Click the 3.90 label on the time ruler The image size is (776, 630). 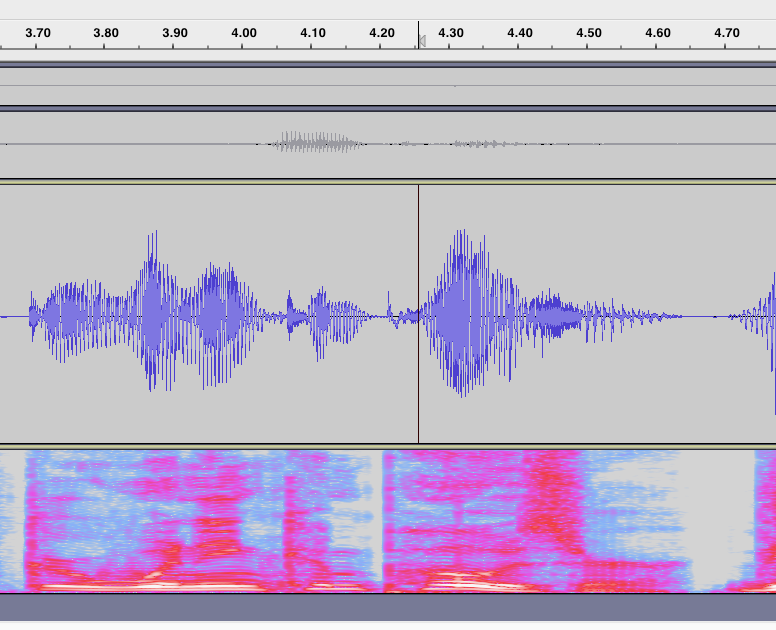(x=175, y=33)
